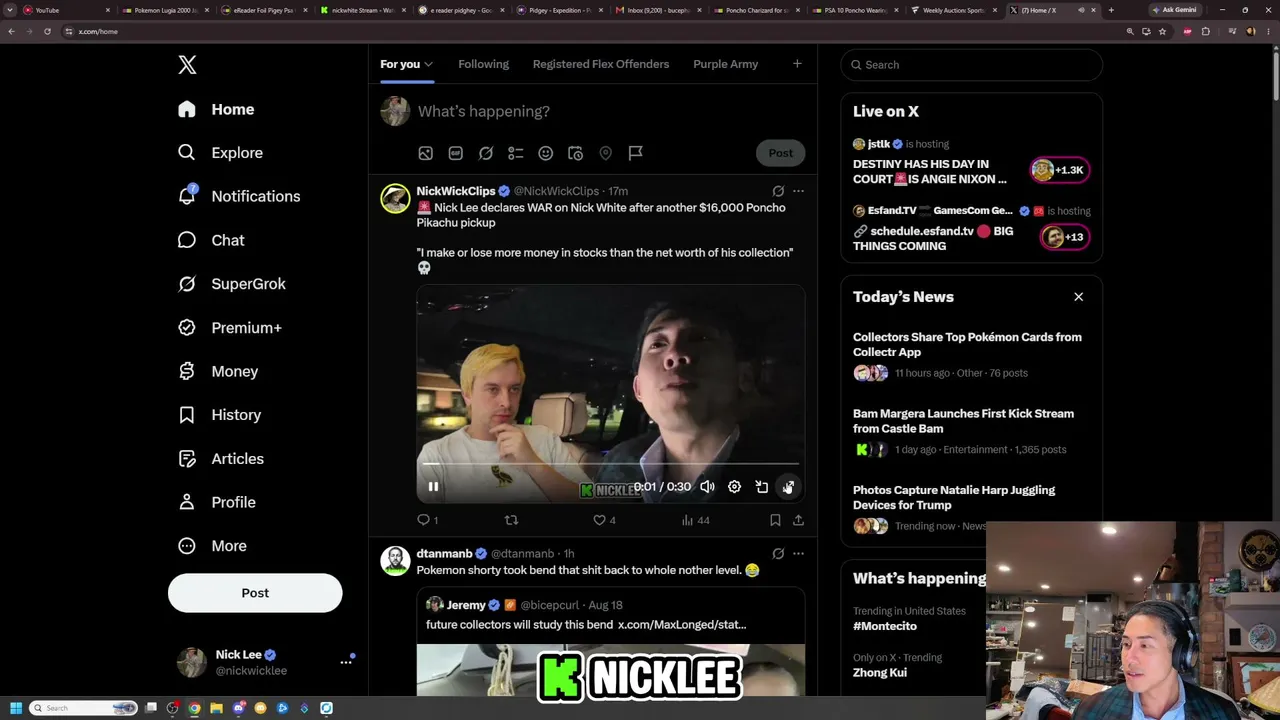Bookmark the NickWickClips post

tap(775, 520)
